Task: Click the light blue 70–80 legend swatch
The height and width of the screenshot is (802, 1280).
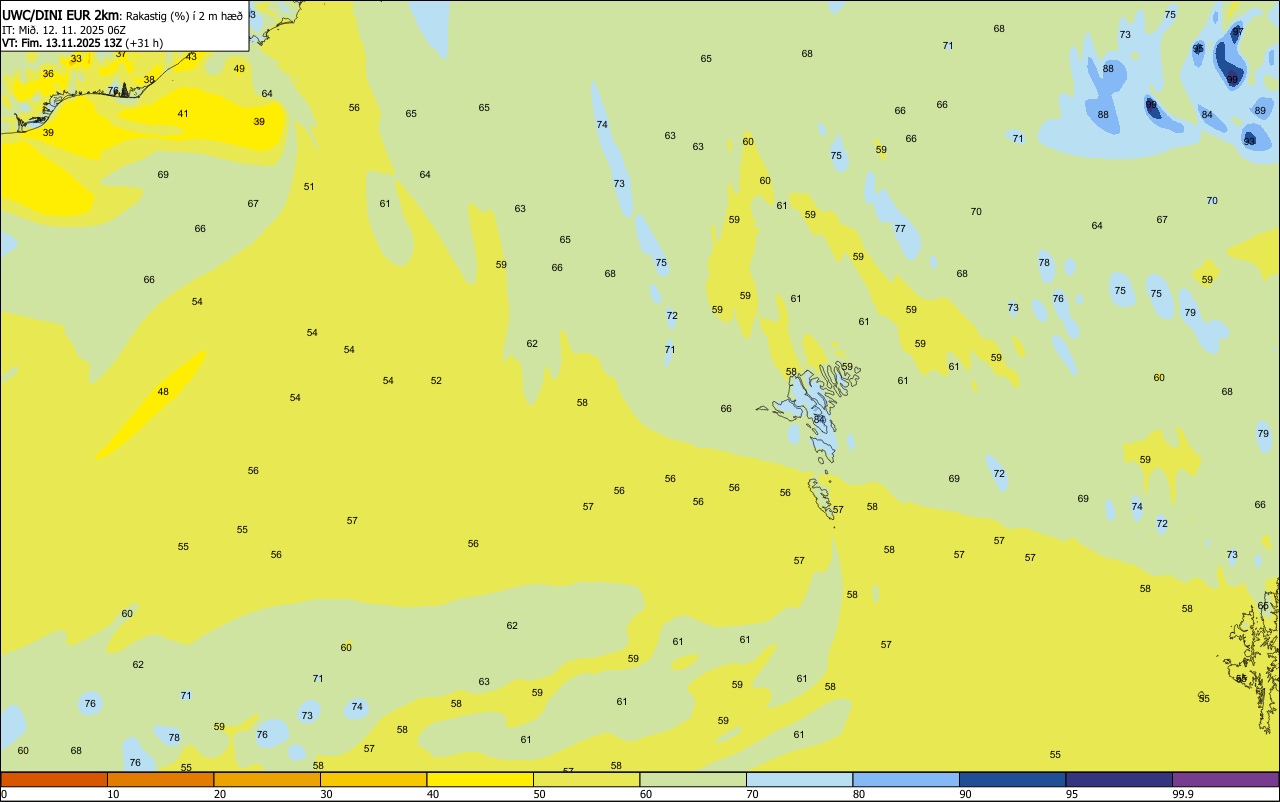Action: [799, 779]
